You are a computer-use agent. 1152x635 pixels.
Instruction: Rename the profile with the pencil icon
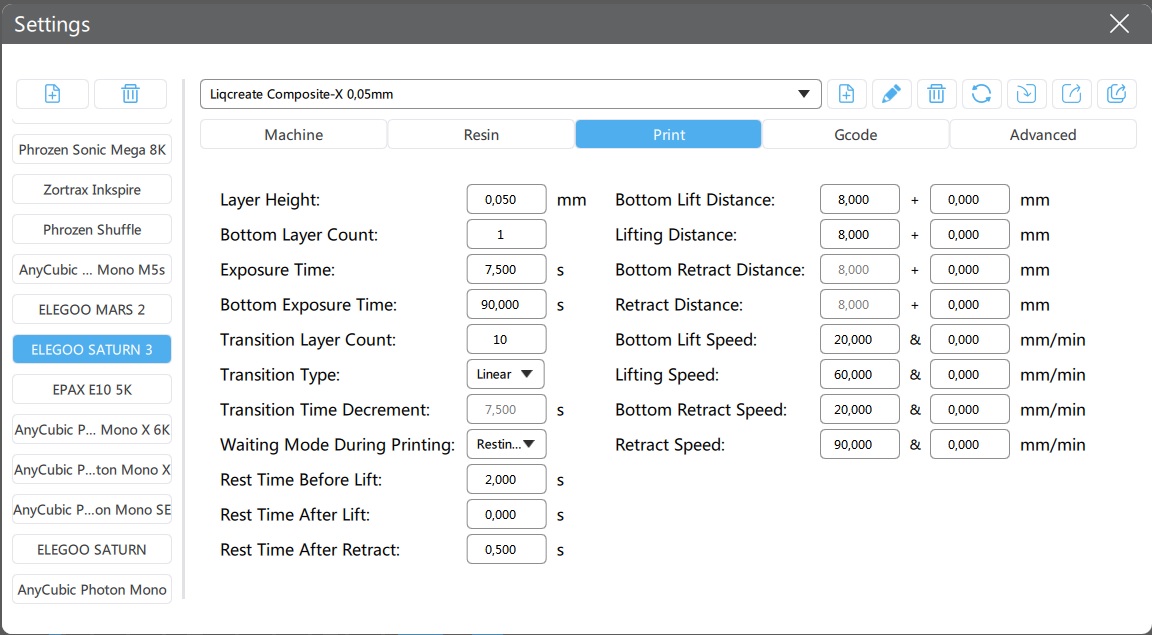click(891, 94)
